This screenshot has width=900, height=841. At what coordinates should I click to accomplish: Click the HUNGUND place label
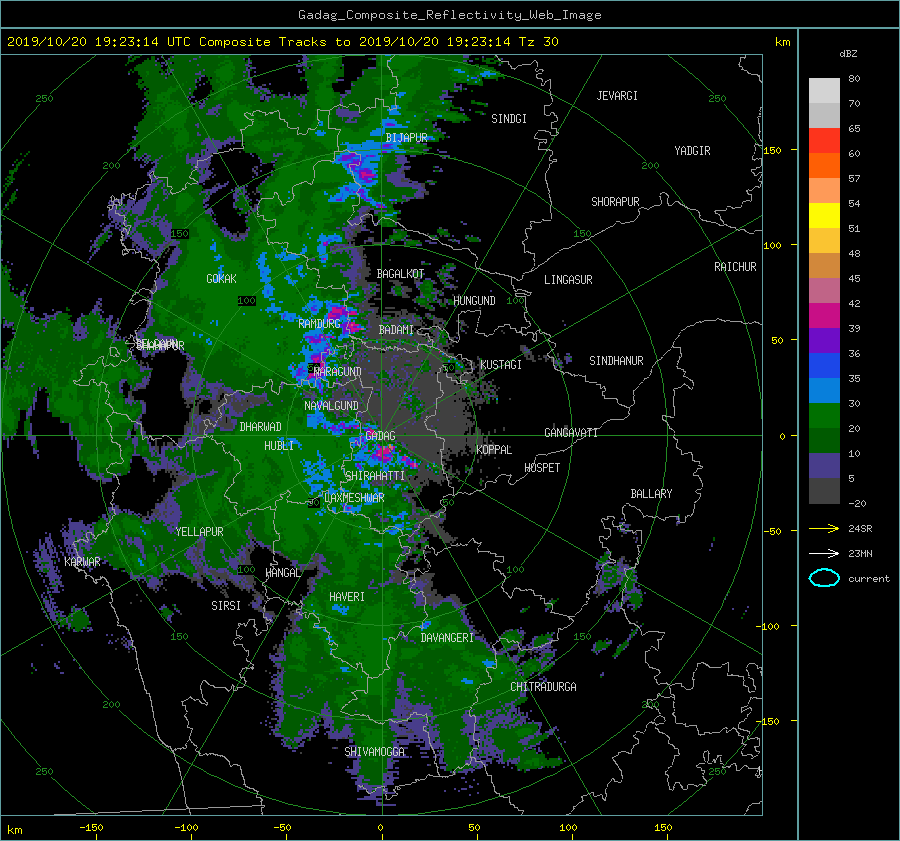(474, 301)
